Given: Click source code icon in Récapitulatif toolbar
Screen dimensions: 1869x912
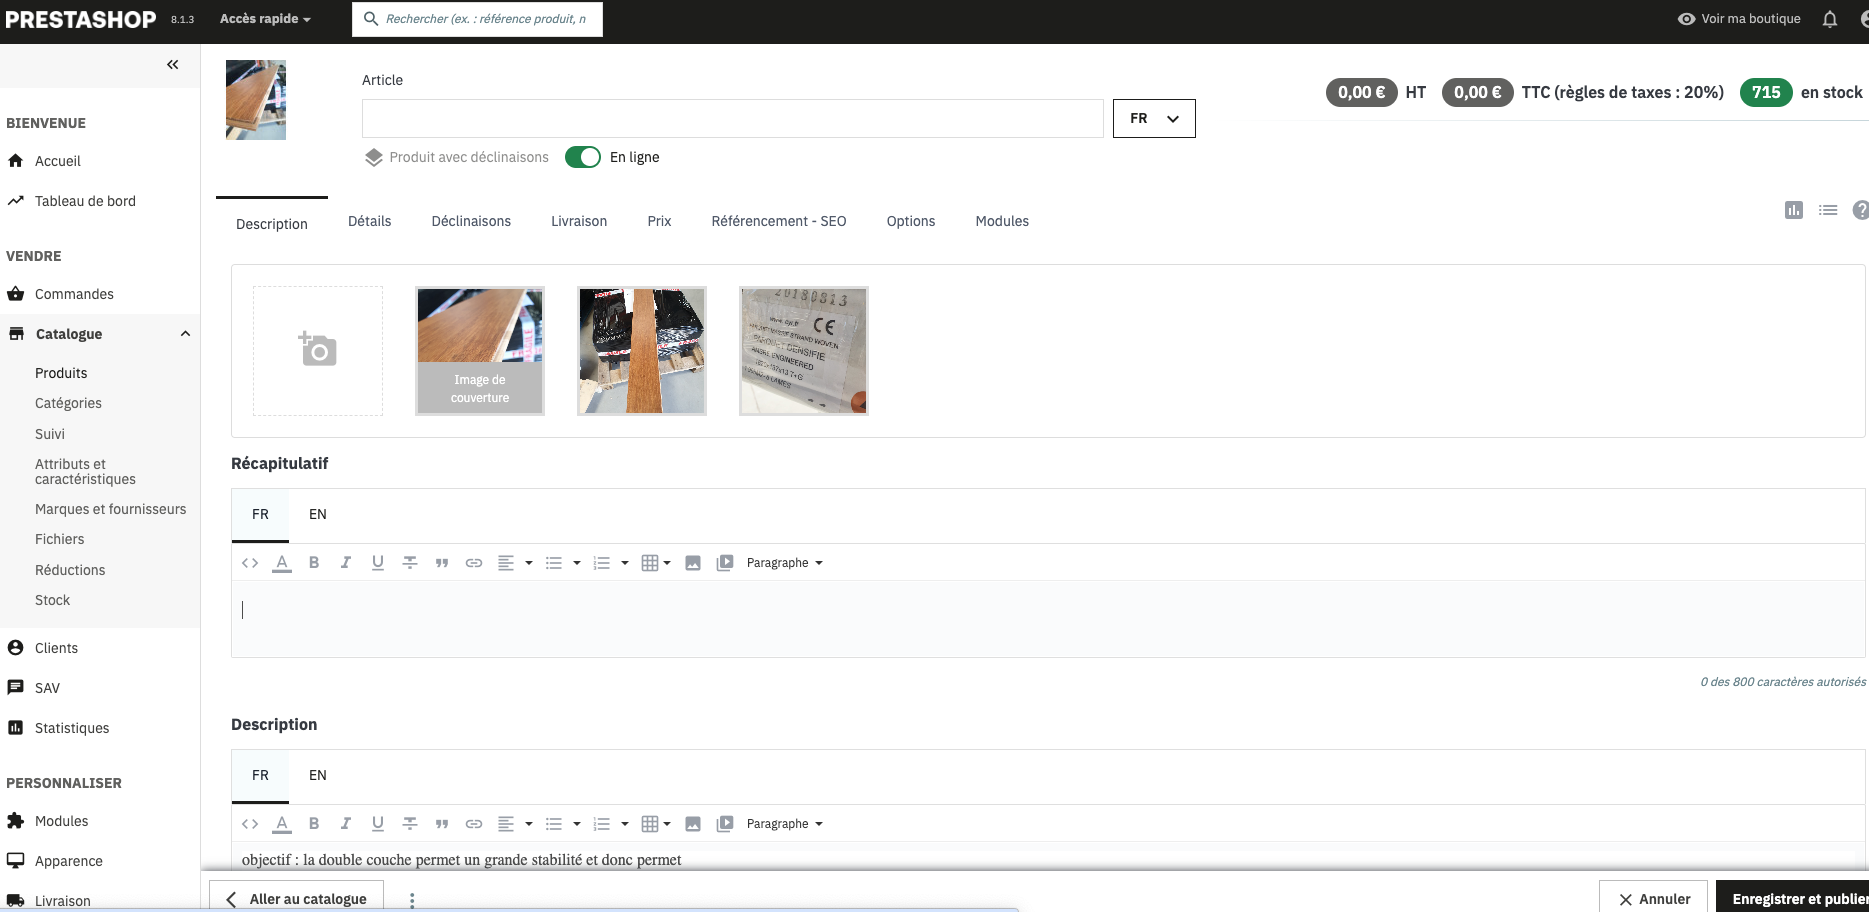Looking at the screenshot, I should pyautogui.click(x=250, y=563).
